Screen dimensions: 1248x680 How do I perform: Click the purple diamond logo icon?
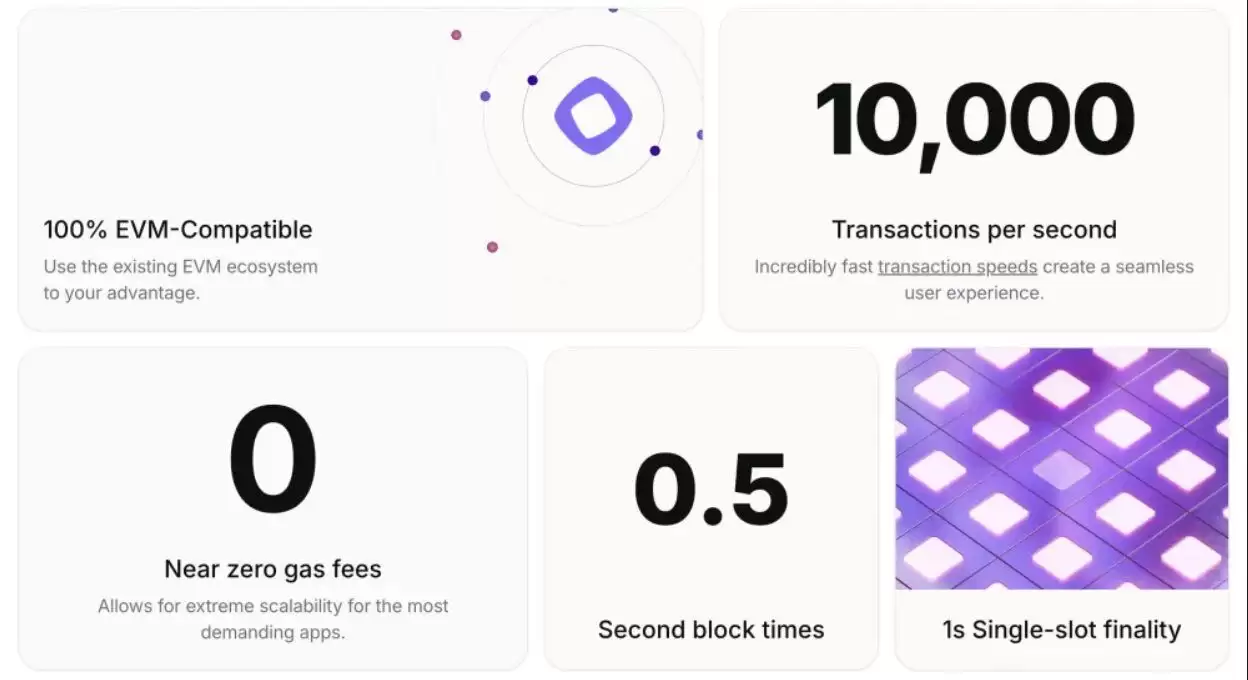tap(593, 116)
